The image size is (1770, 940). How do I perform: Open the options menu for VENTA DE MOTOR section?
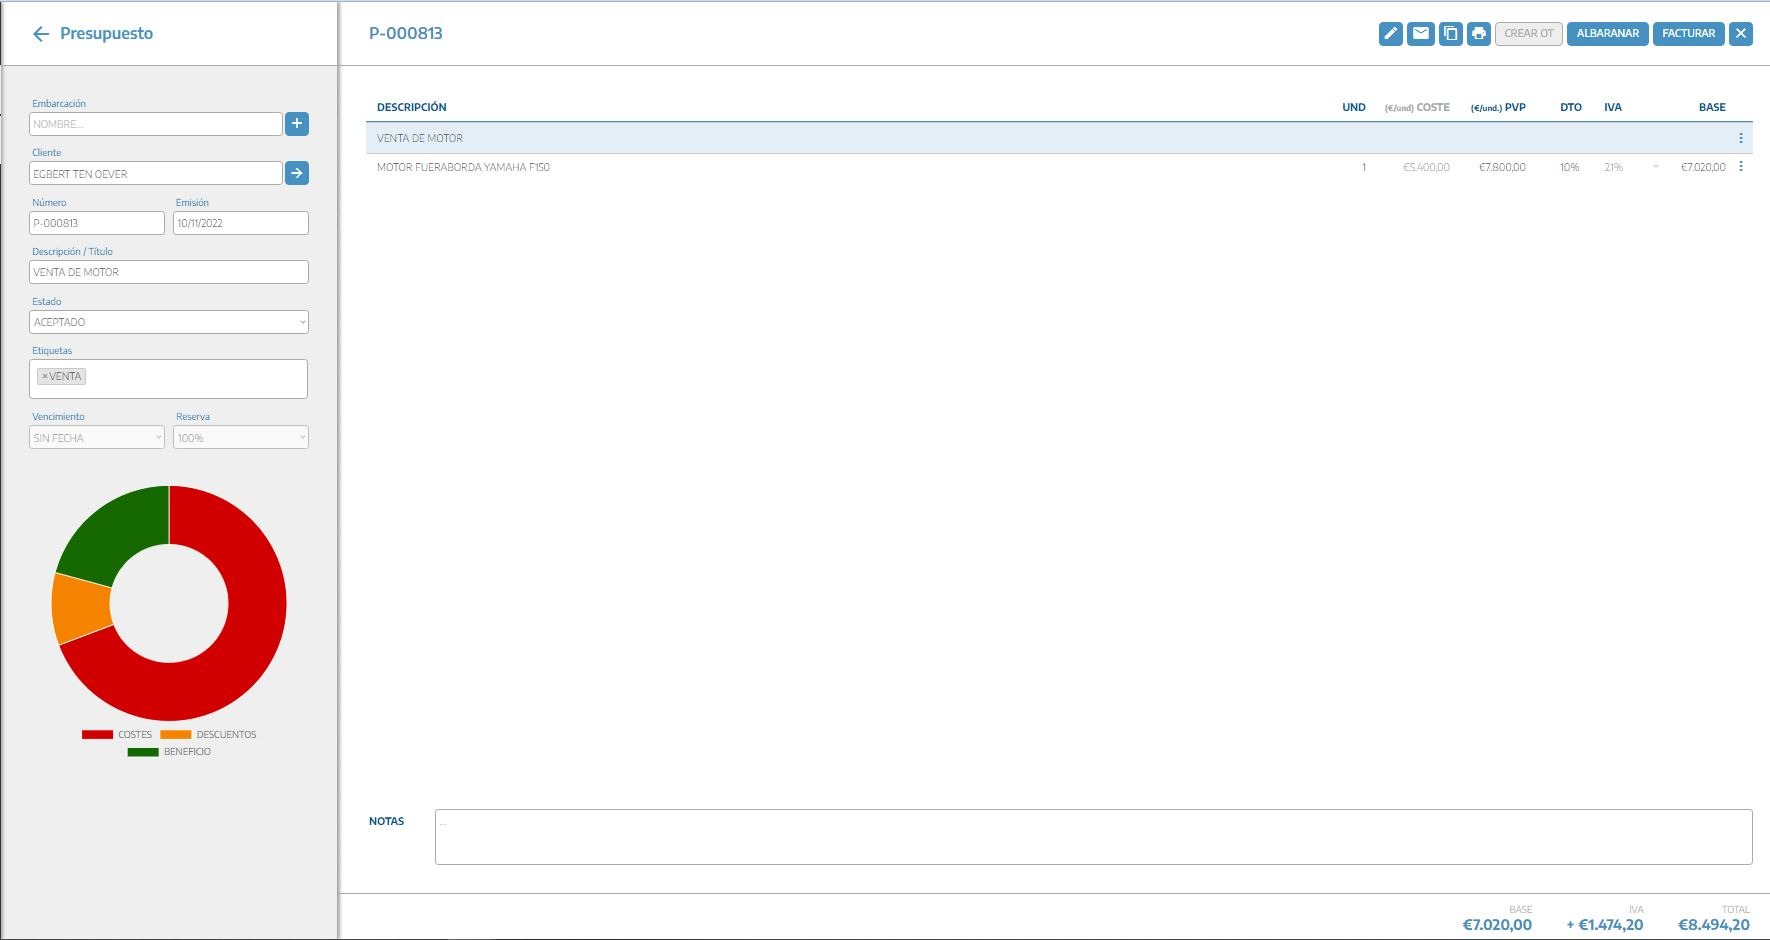1740,138
